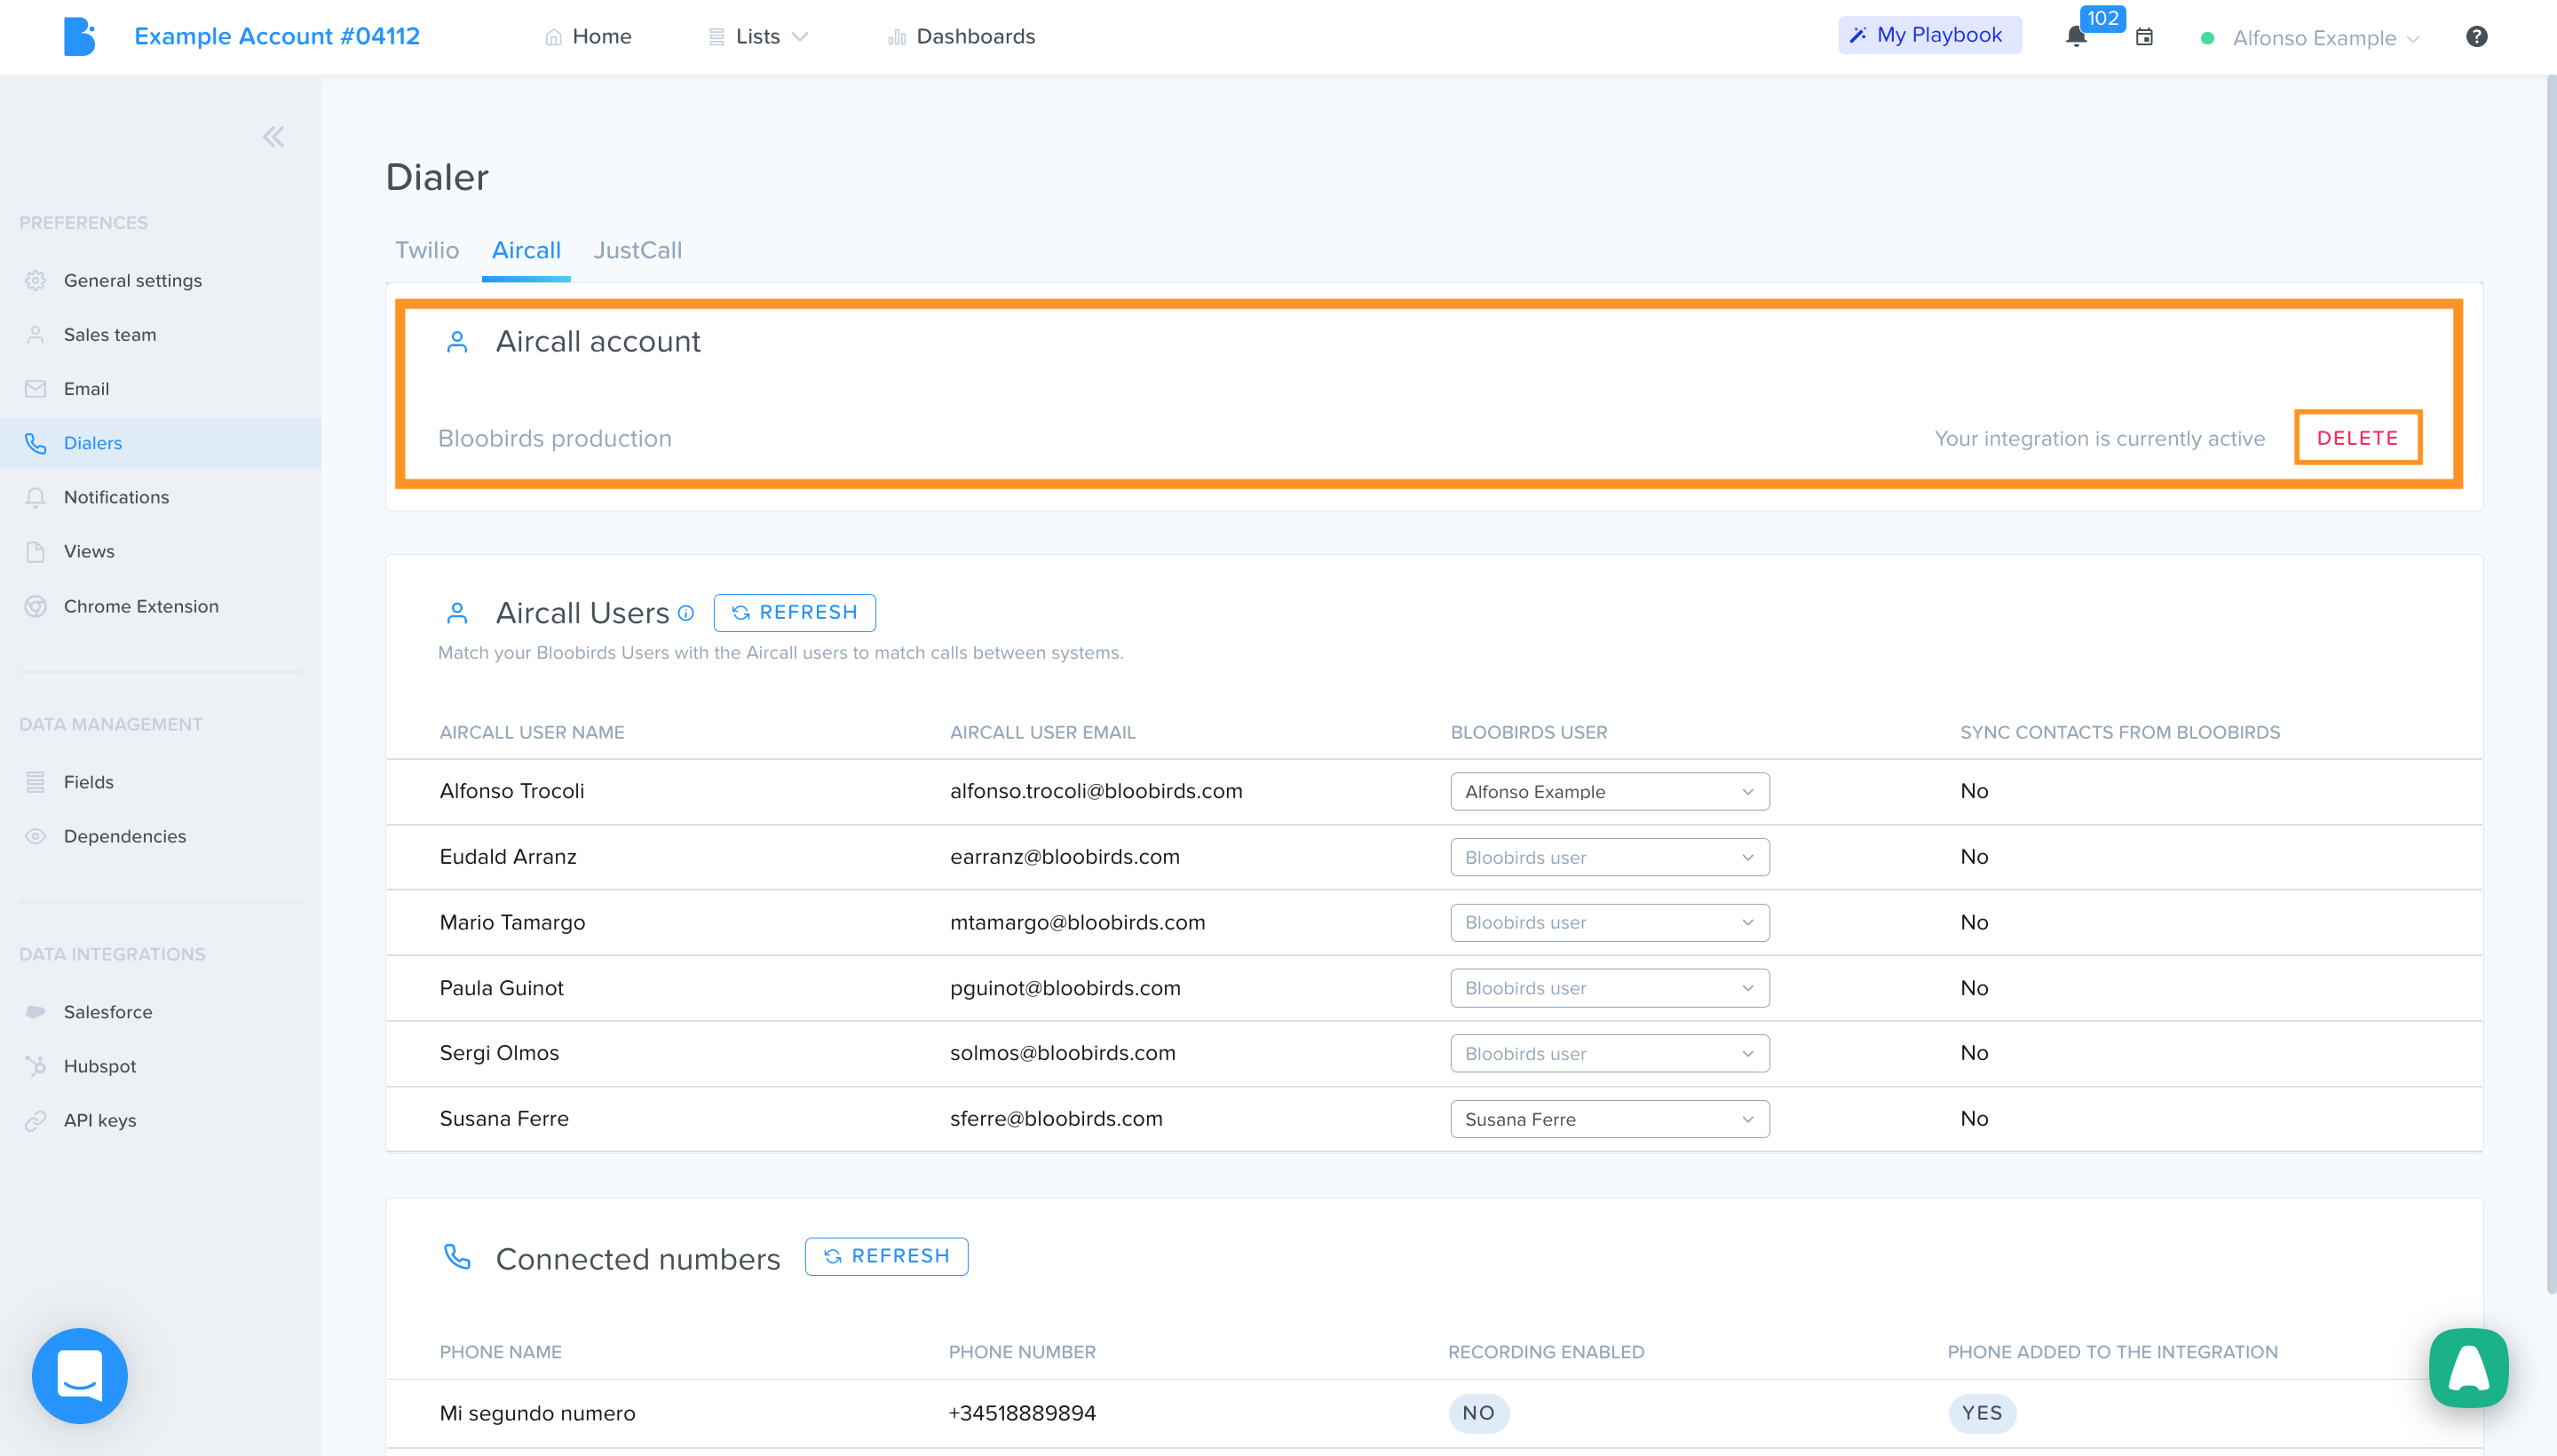Open Bloobirds user dropdown for Paula Guinot
Viewport: 2557px width, 1456px height.
point(1609,988)
